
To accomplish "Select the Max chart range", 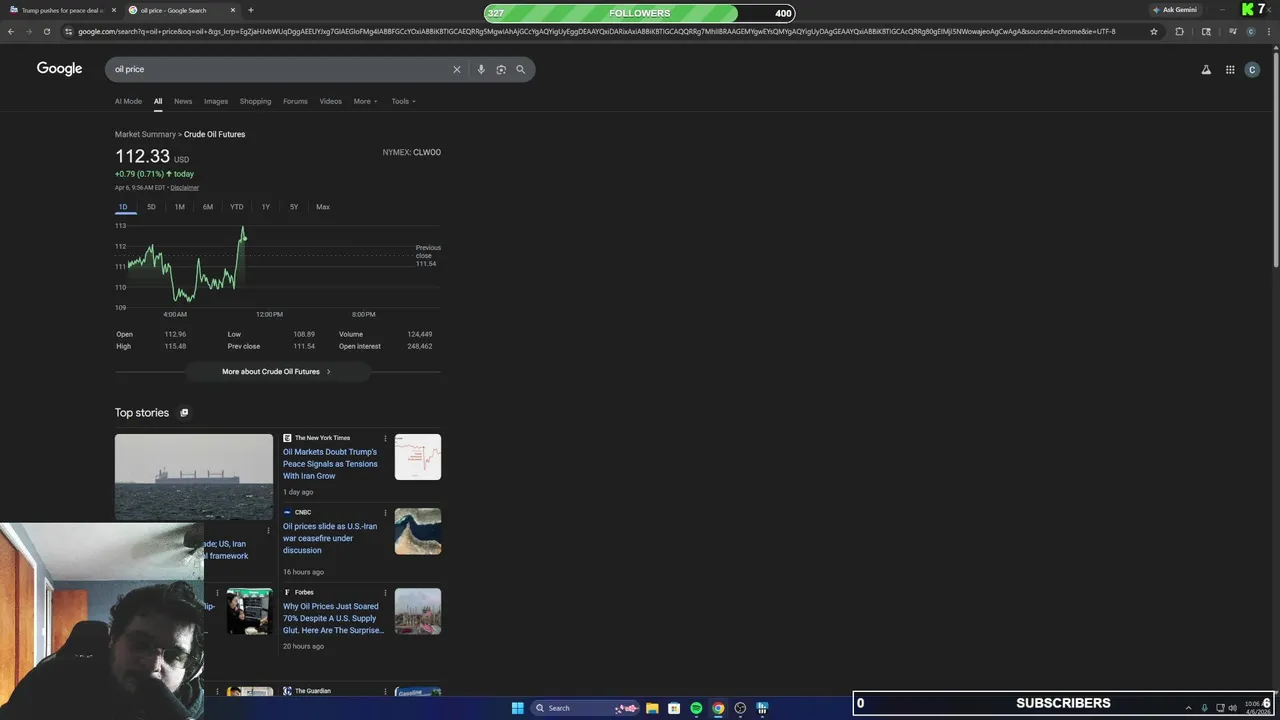I will [323, 207].
